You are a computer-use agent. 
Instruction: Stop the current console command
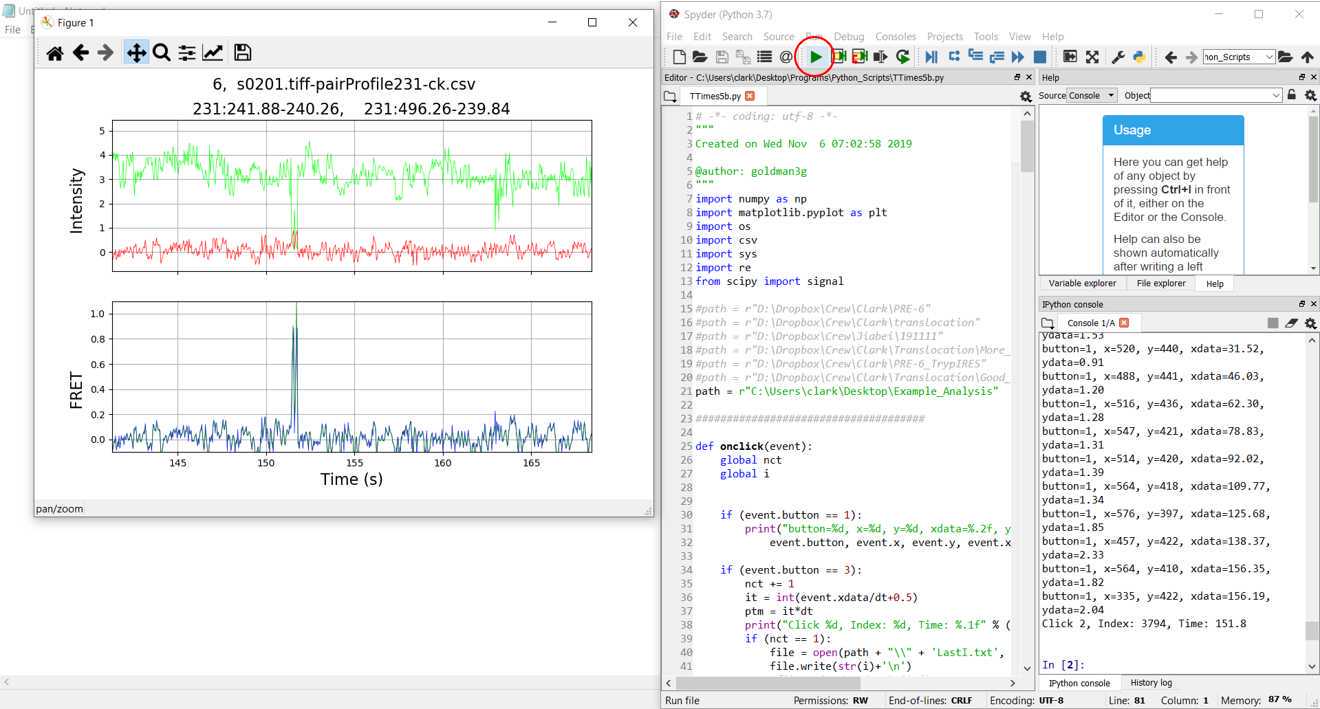1273,323
